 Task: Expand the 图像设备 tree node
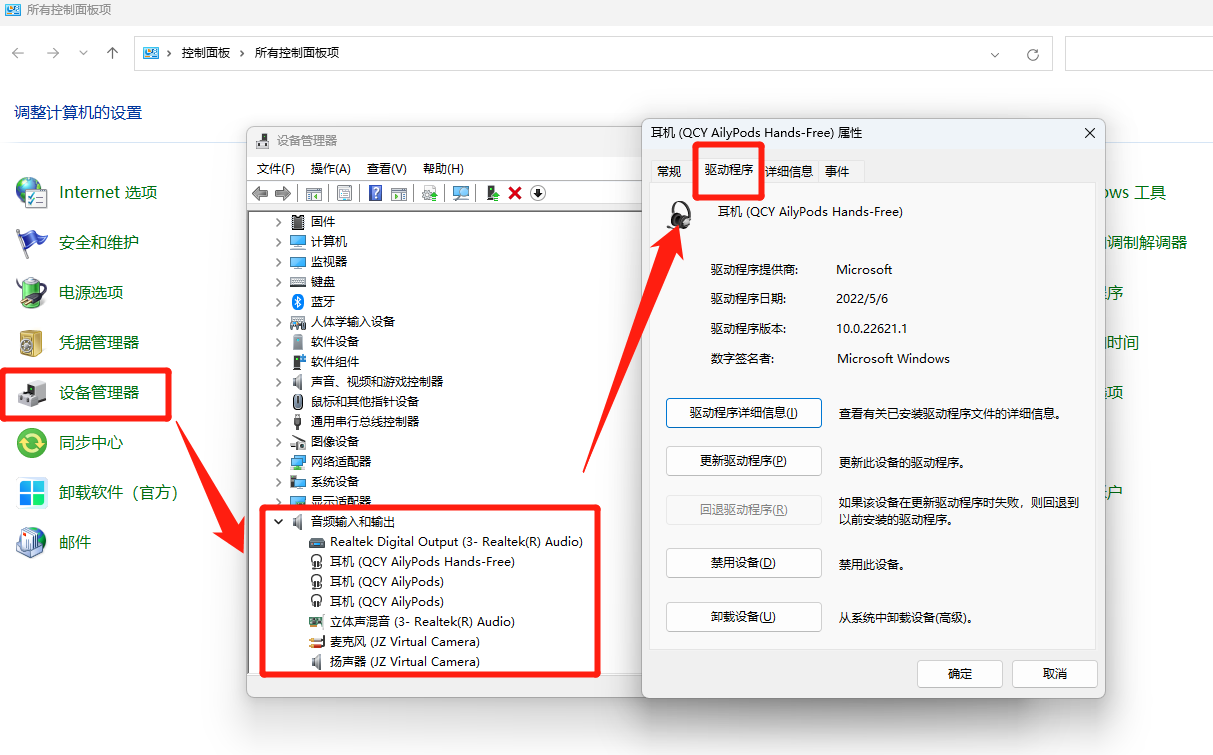pos(279,441)
